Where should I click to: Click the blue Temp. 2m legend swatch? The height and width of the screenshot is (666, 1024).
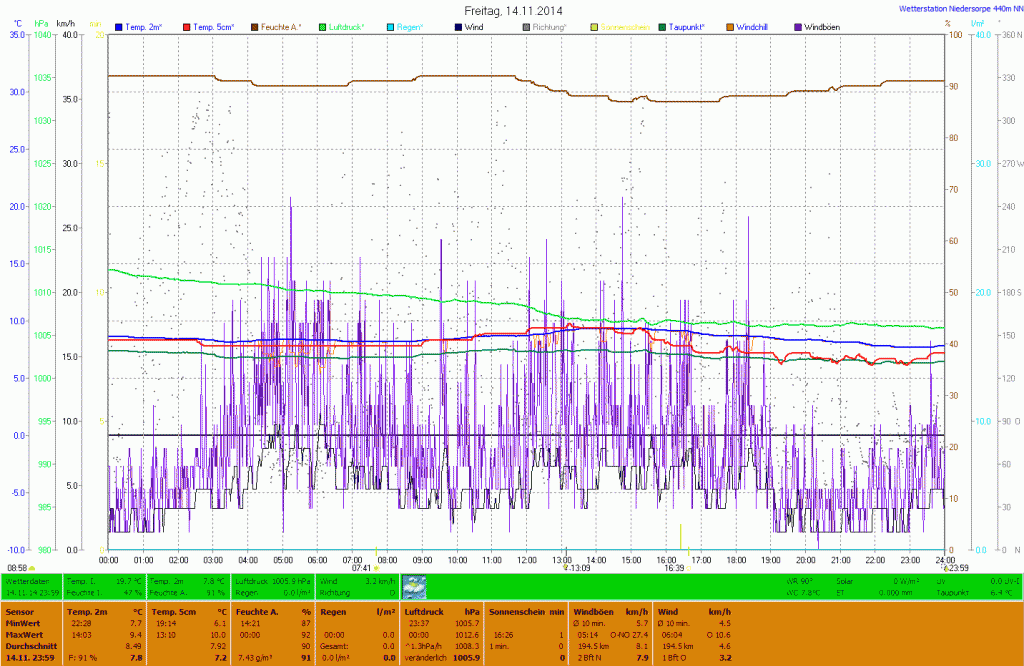click(x=119, y=25)
